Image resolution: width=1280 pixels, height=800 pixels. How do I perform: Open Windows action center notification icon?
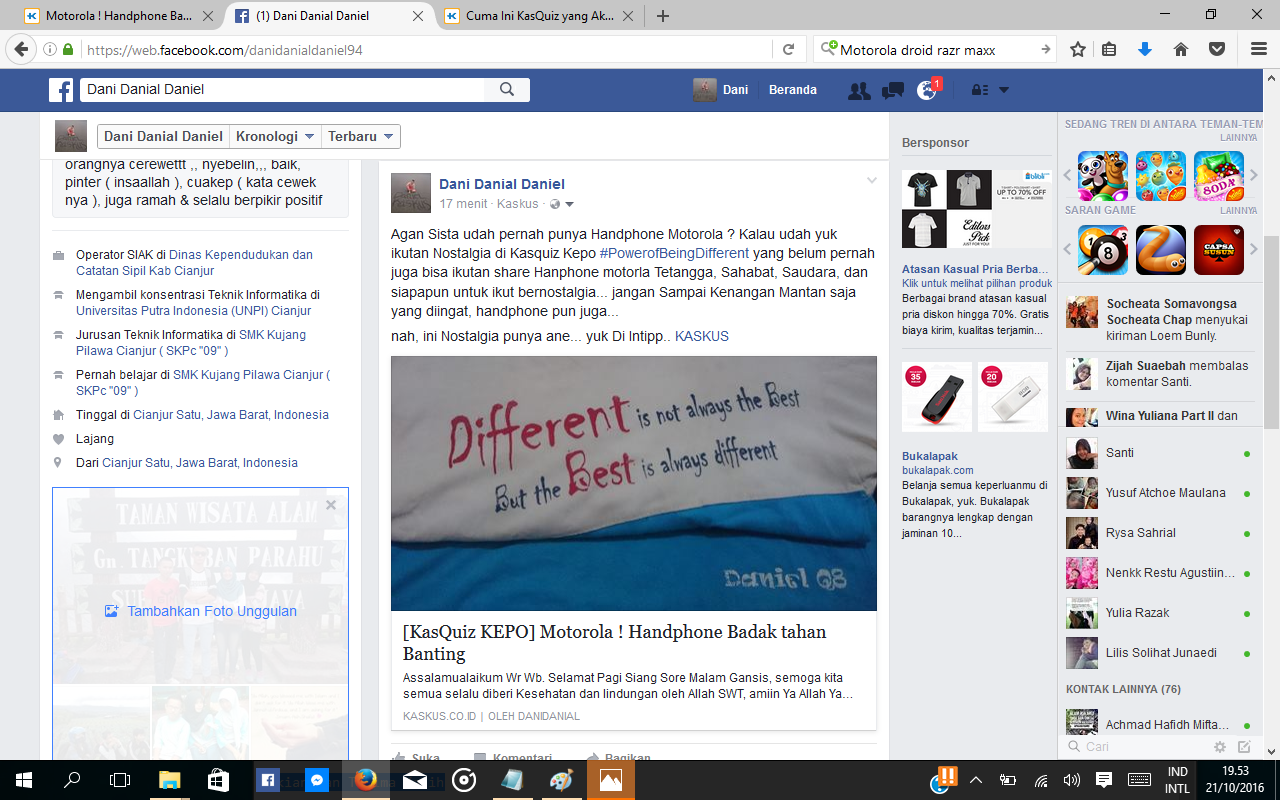1104,780
